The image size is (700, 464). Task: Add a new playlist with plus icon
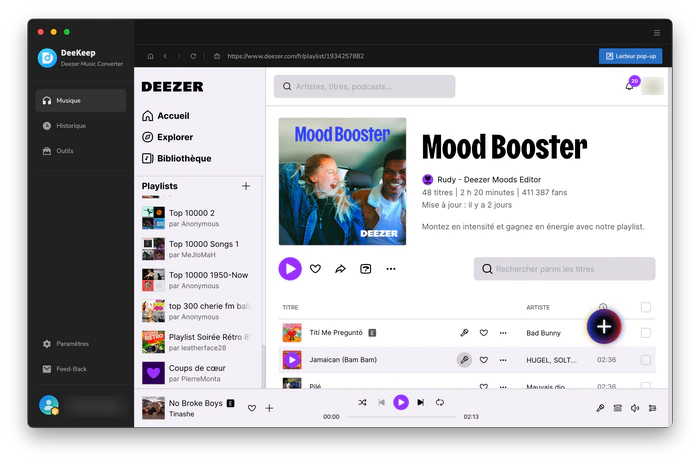click(246, 186)
